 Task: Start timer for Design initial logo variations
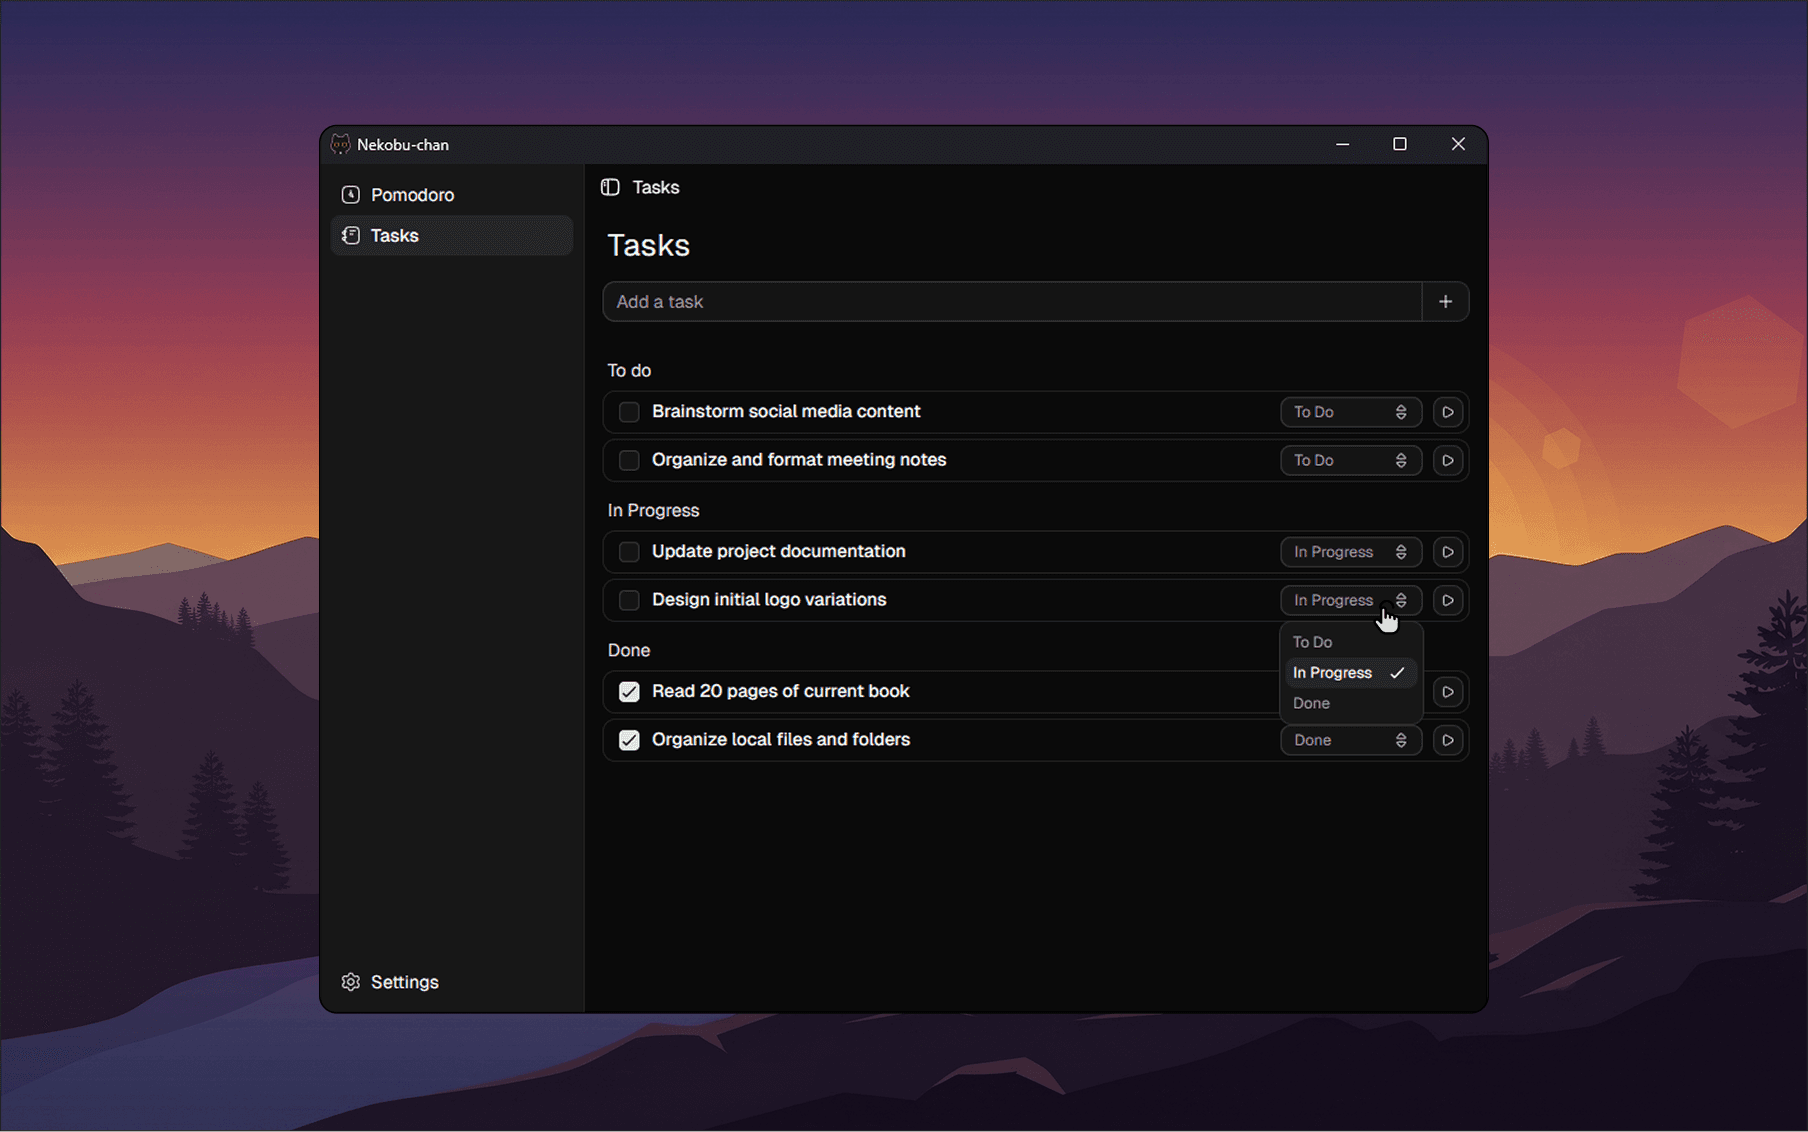[1447, 600]
